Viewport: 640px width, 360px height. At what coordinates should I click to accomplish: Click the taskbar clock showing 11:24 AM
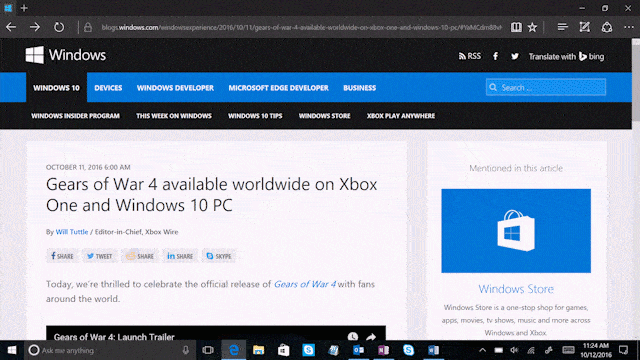[596, 350]
